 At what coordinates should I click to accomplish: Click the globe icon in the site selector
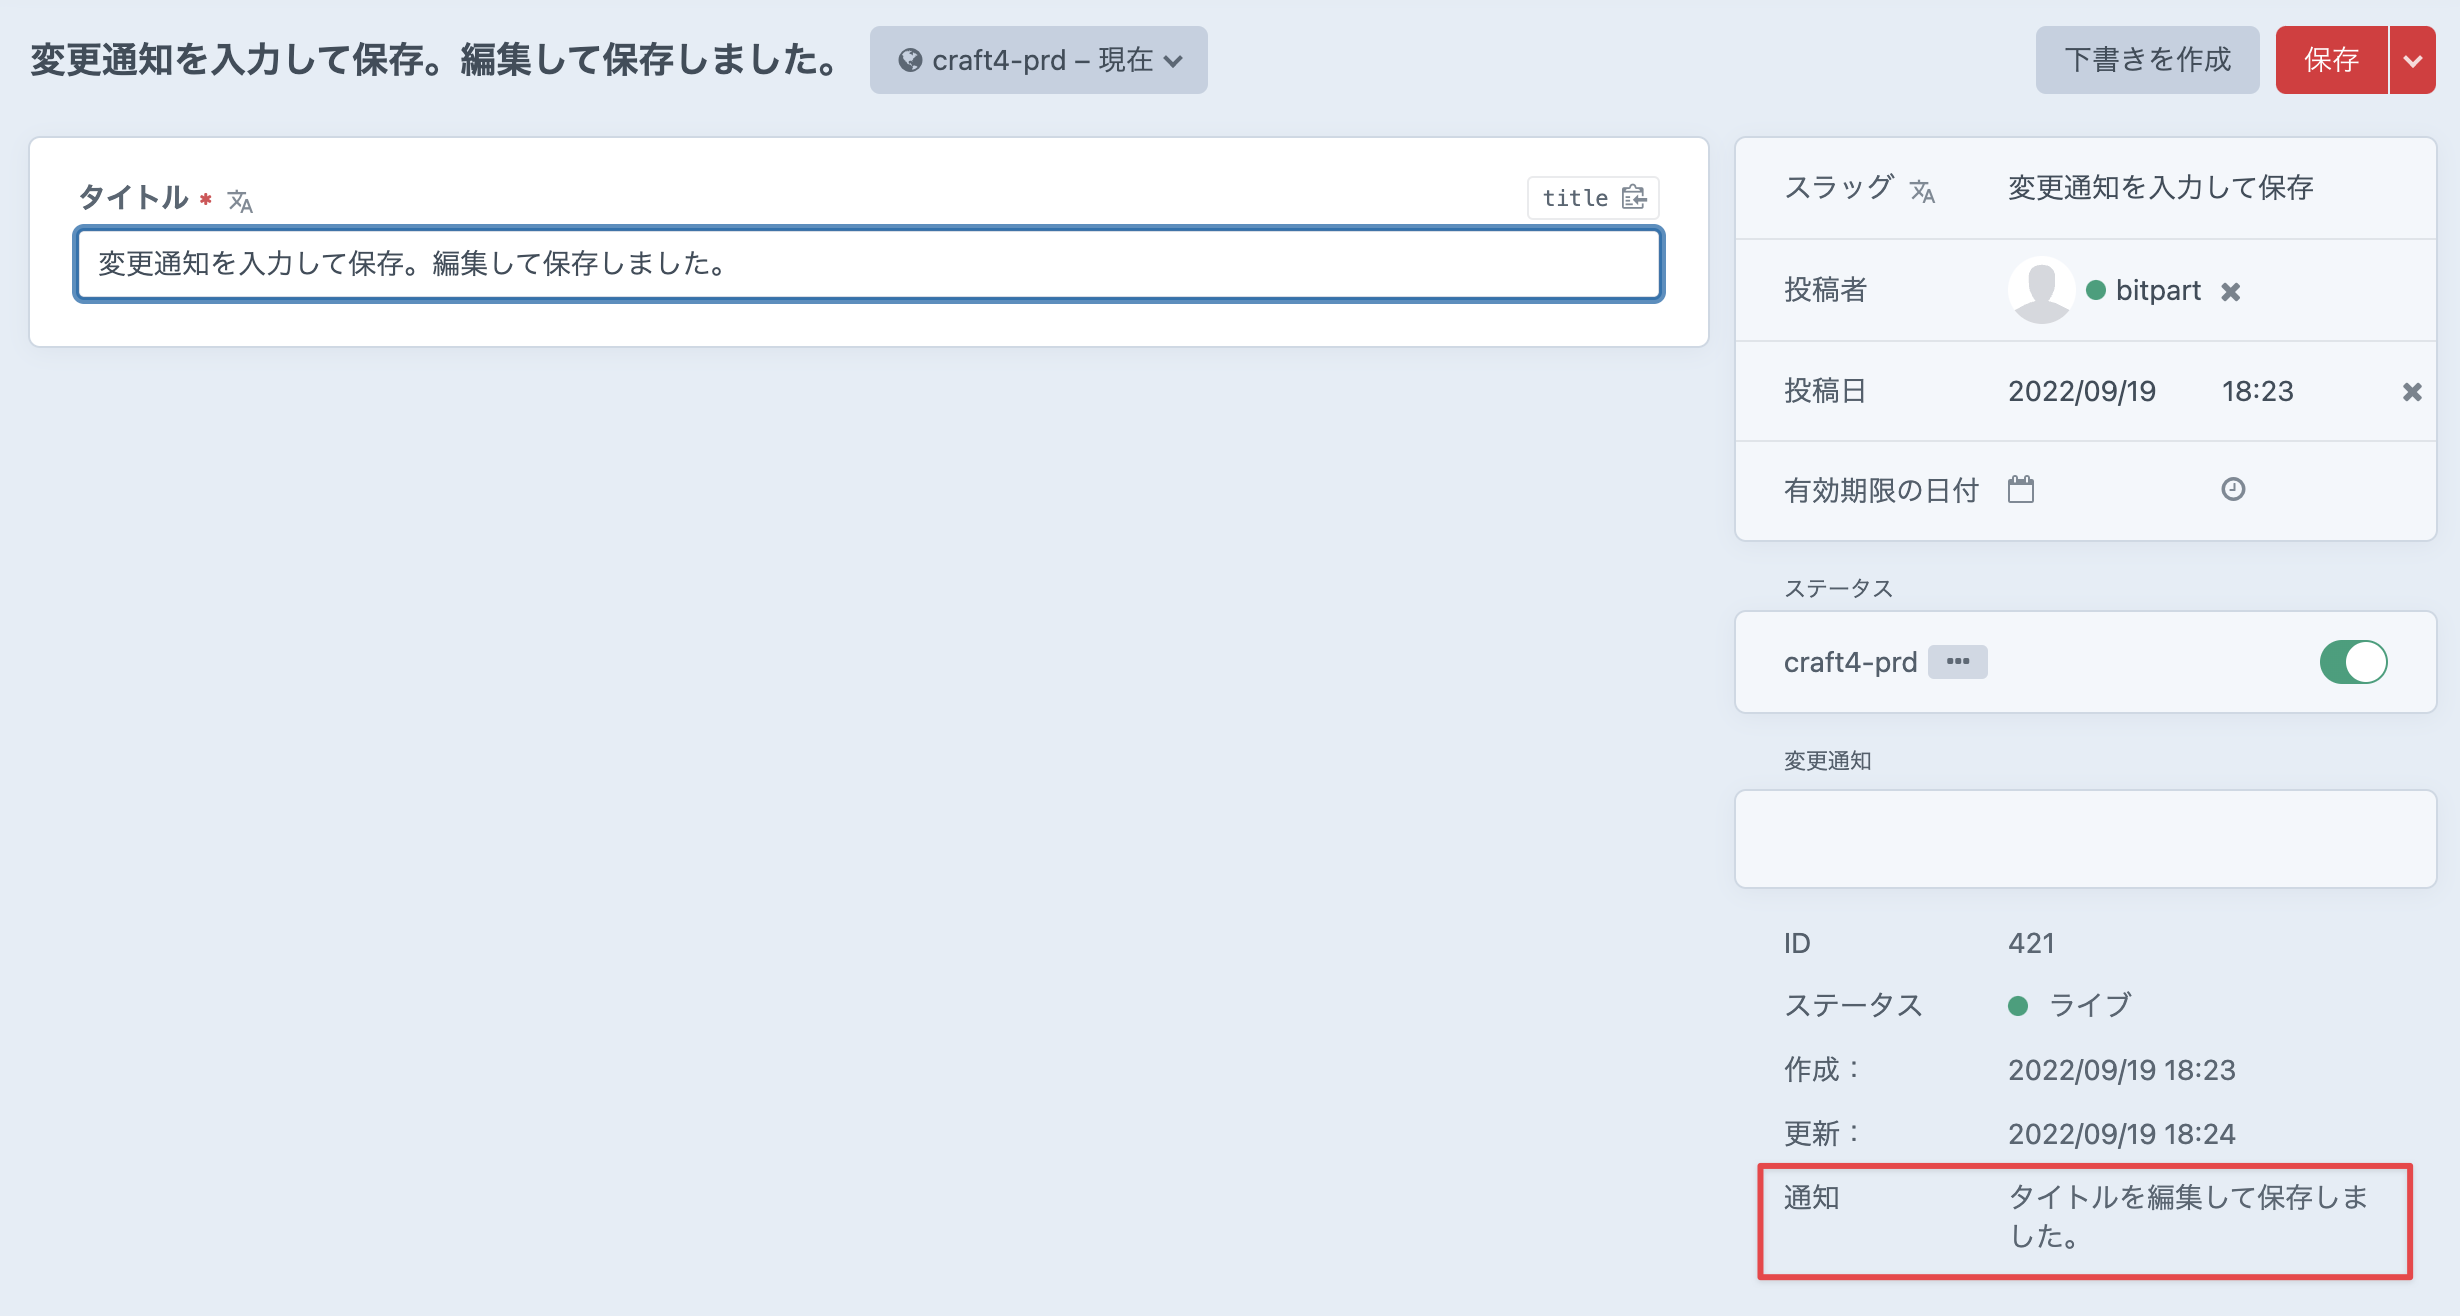(911, 59)
